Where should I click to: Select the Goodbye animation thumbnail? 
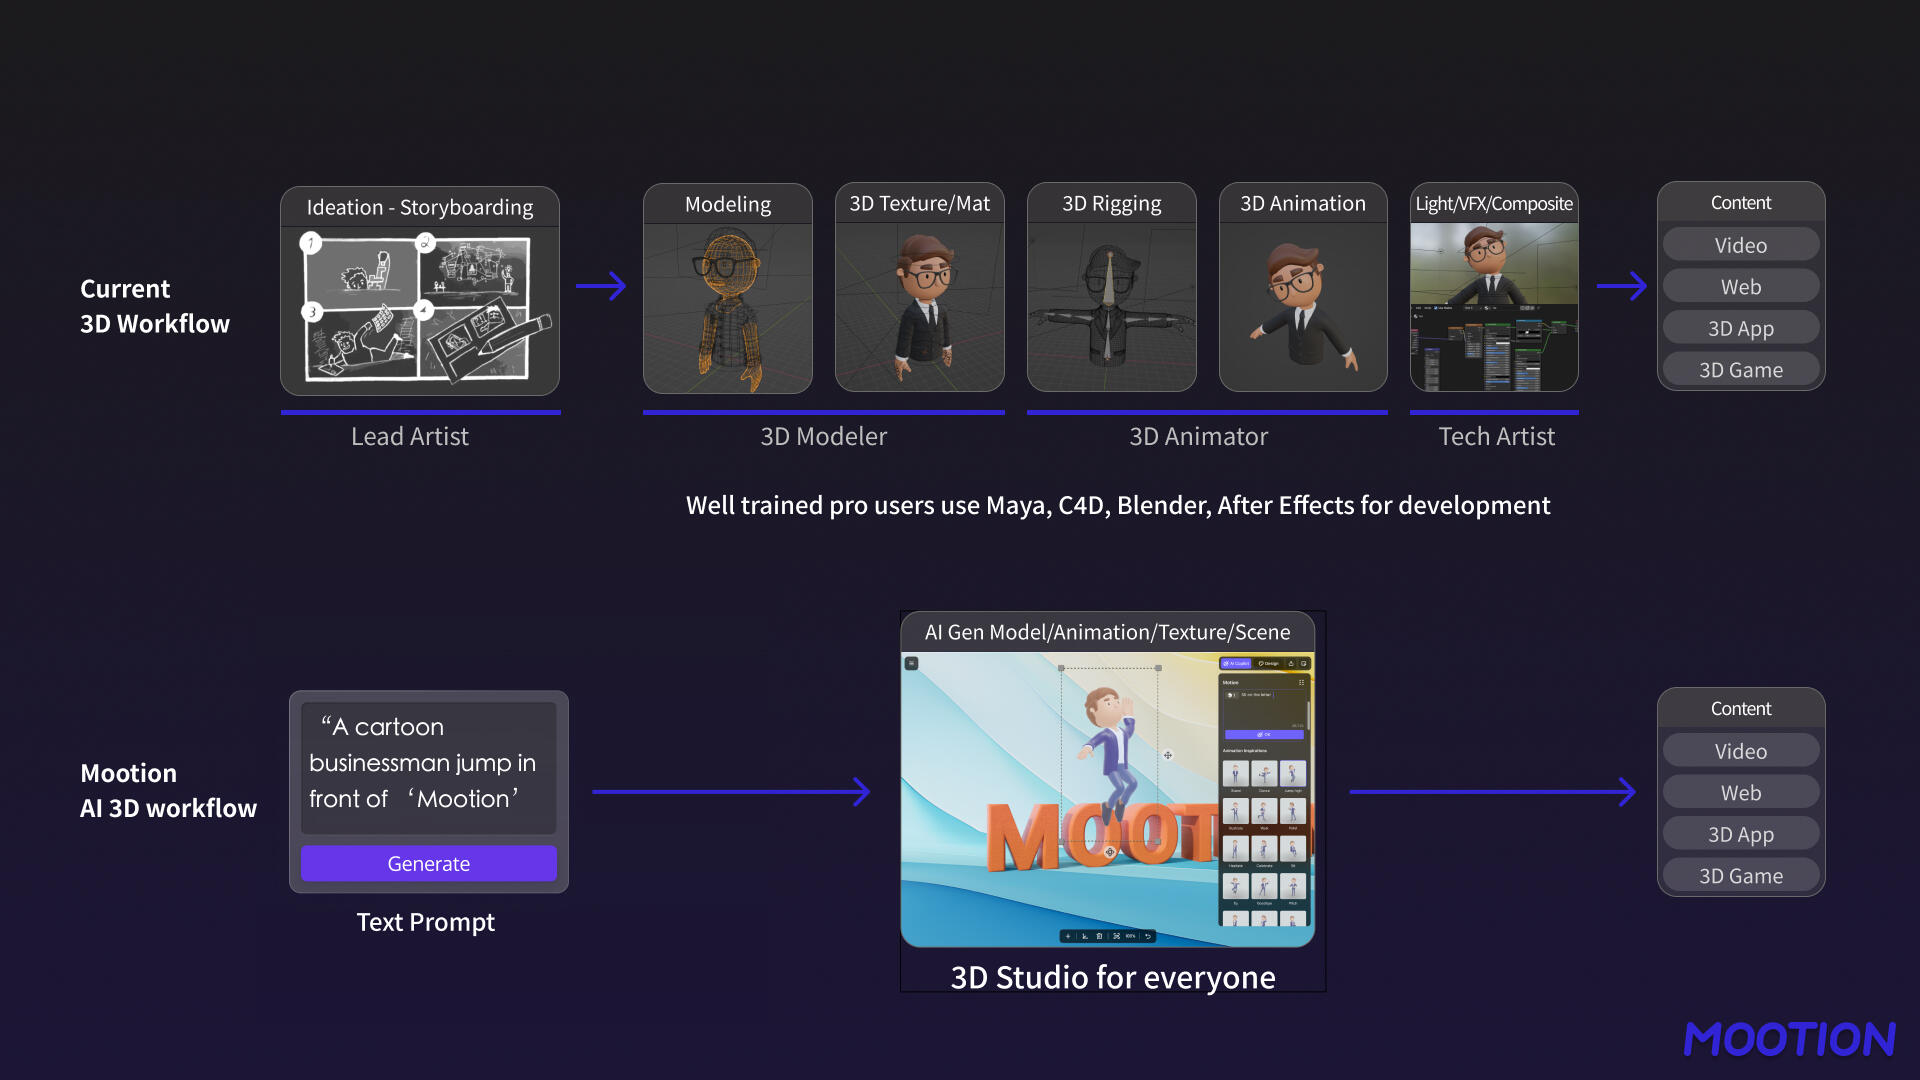pos(1264,886)
